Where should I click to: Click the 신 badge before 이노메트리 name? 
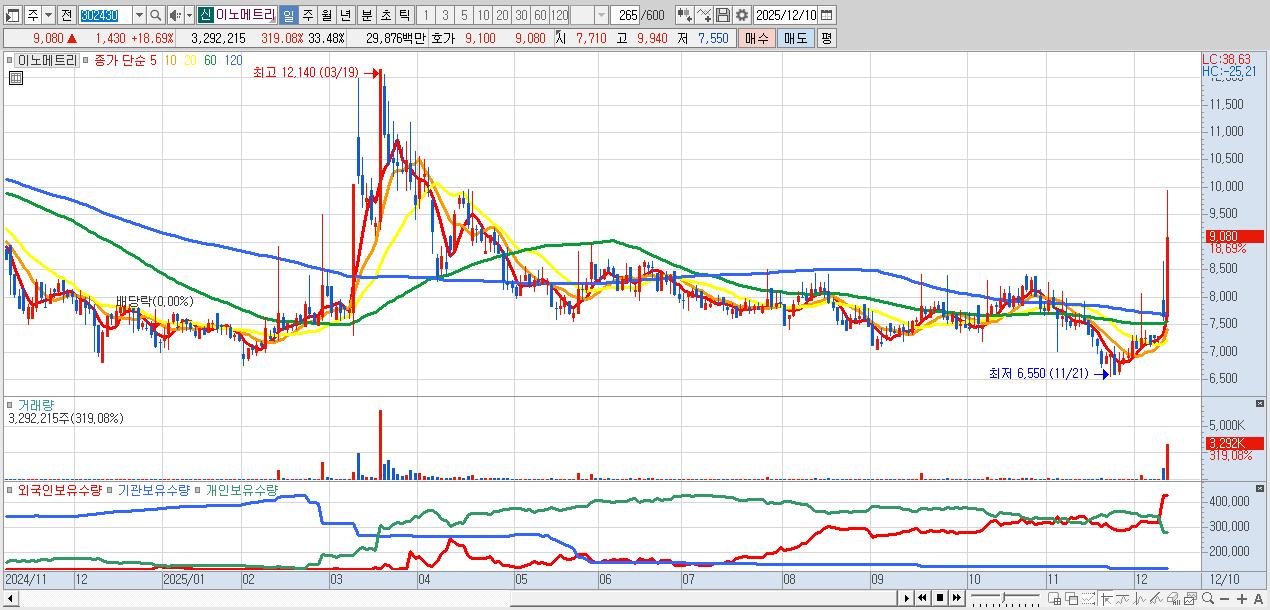204,15
